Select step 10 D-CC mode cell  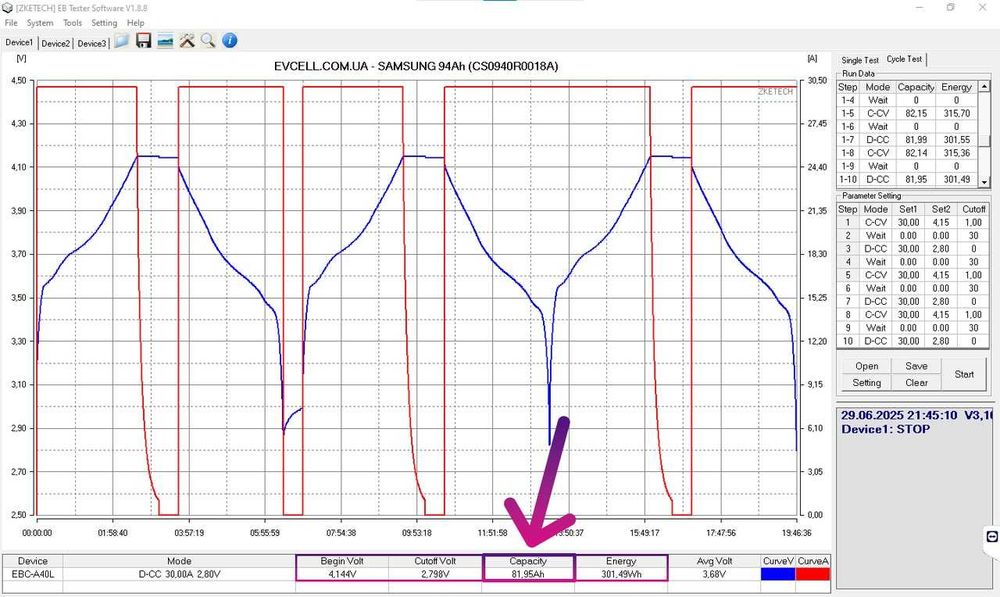(876, 341)
